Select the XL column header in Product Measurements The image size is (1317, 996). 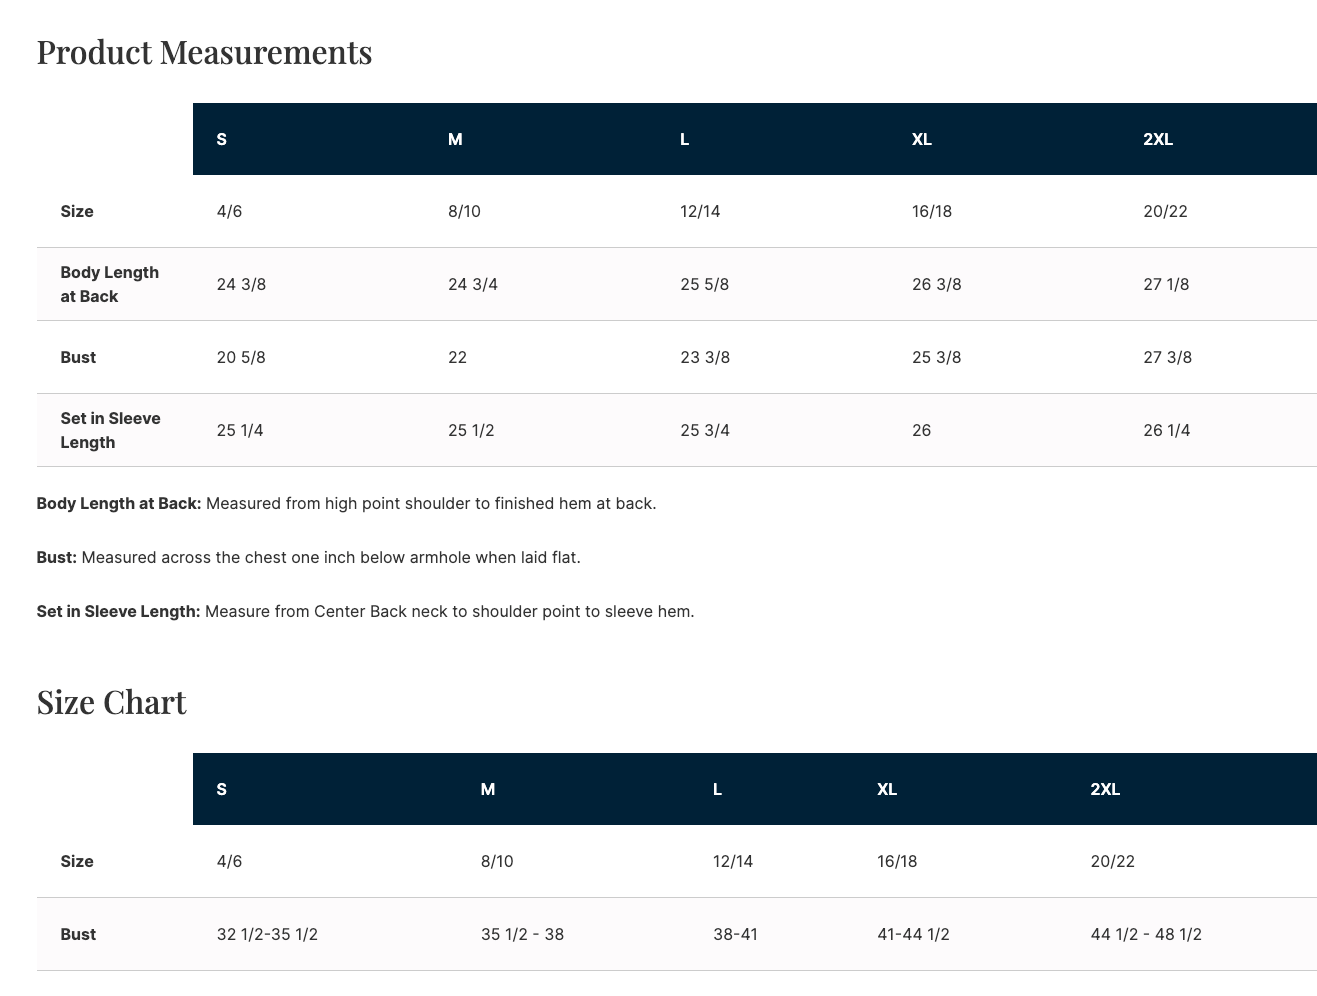click(x=921, y=139)
